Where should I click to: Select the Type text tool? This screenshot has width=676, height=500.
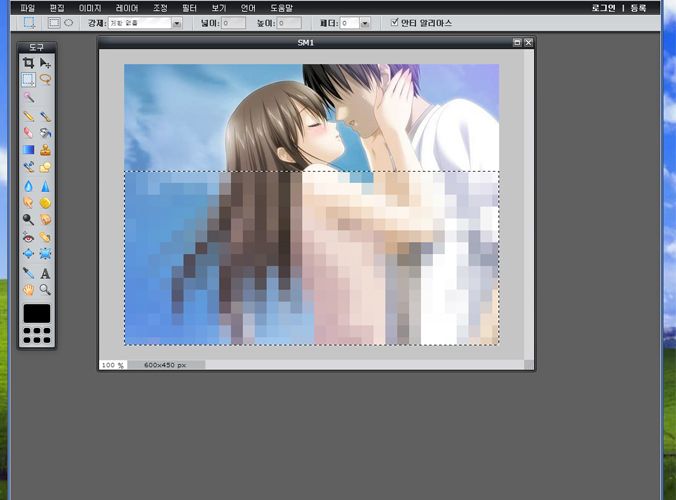[x=45, y=273]
